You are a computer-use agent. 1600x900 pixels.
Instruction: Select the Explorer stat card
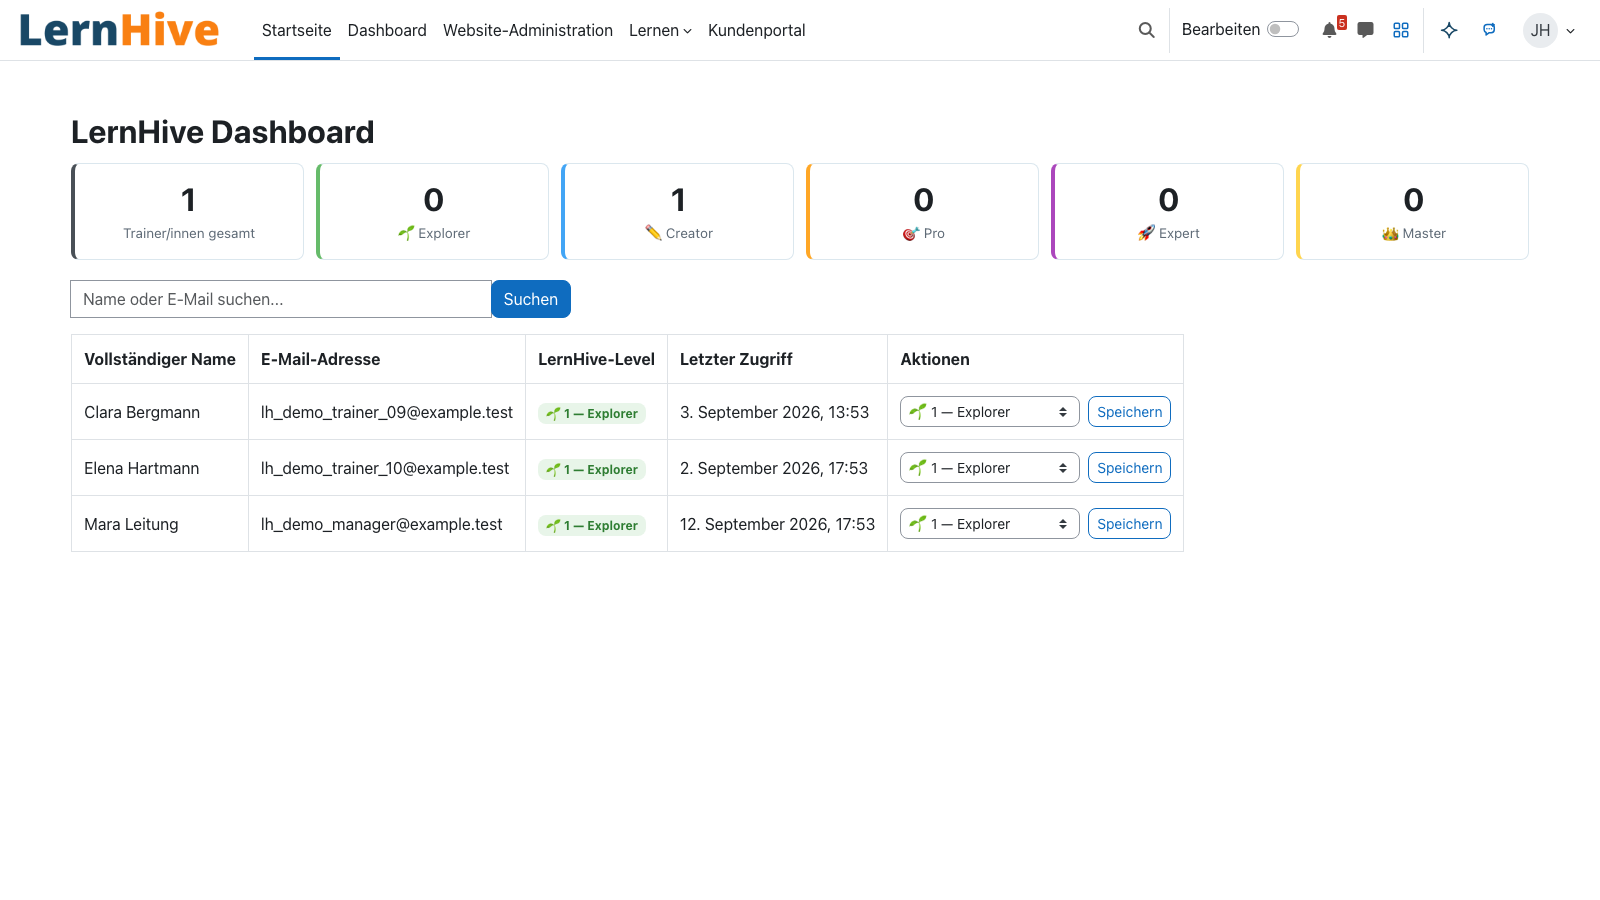[432, 212]
